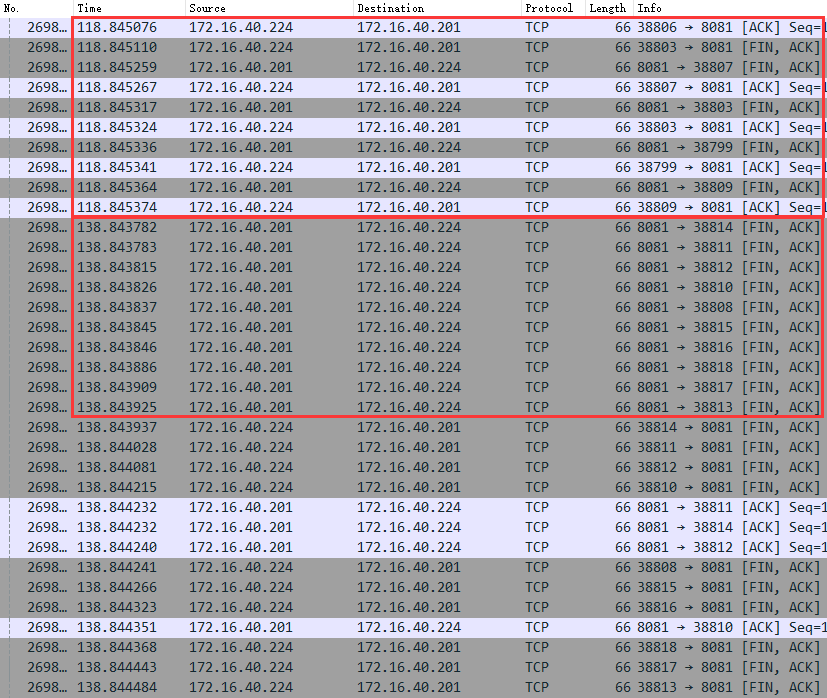Sort by the Source column header
Image resolution: width=827 pixels, height=698 pixels.
268,8
